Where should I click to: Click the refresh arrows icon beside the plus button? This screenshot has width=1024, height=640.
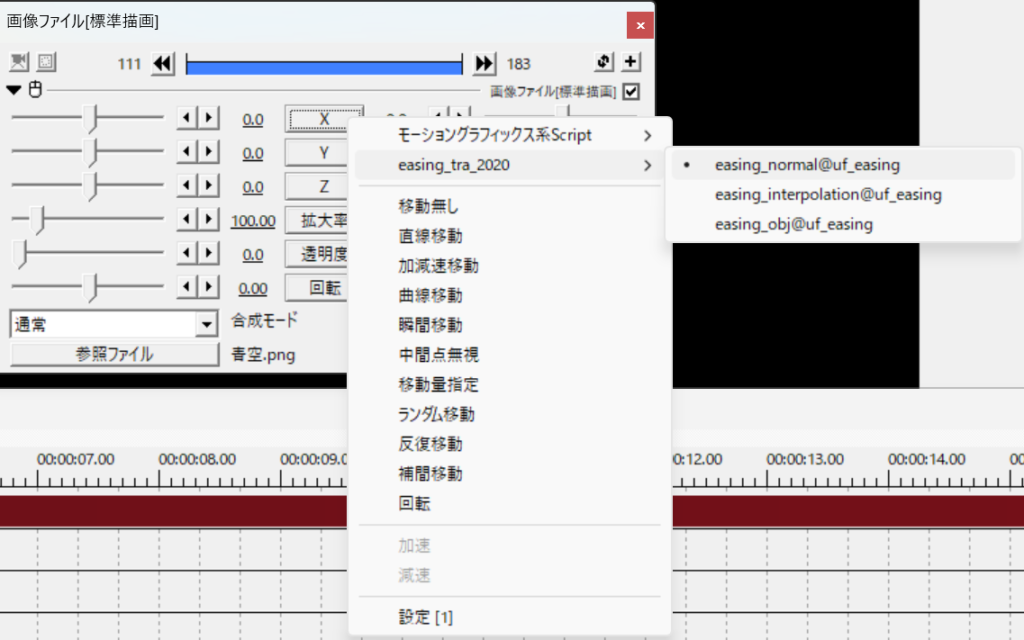click(603, 63)
